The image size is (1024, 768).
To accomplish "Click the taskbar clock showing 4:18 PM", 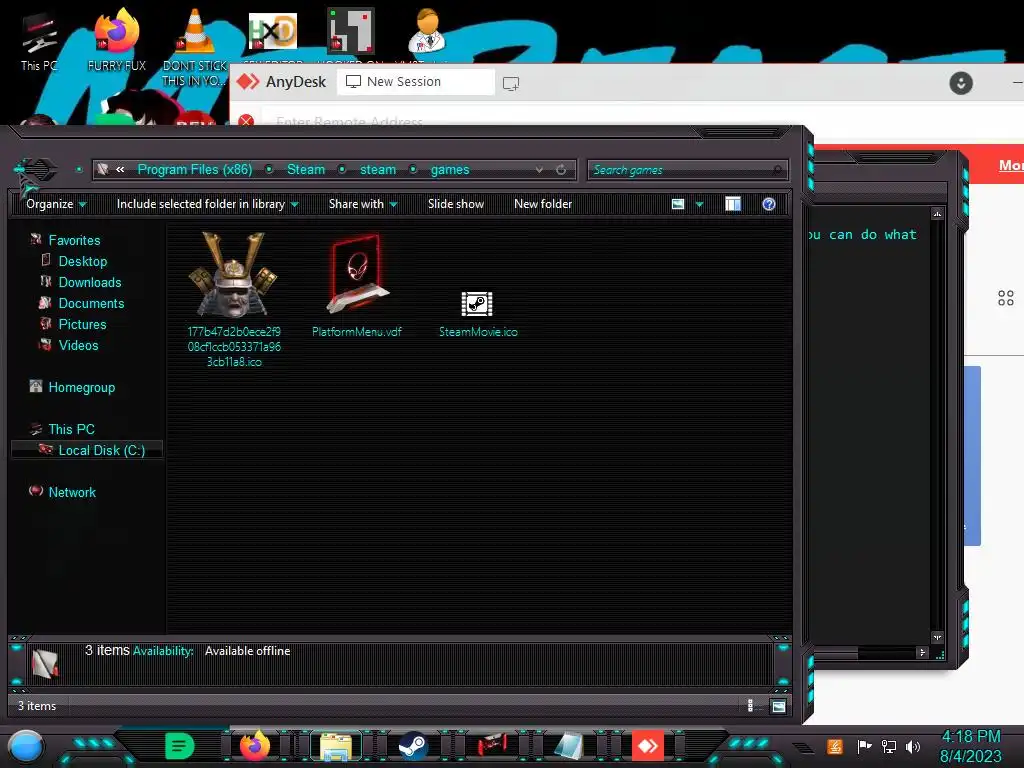I will [970, 746].
